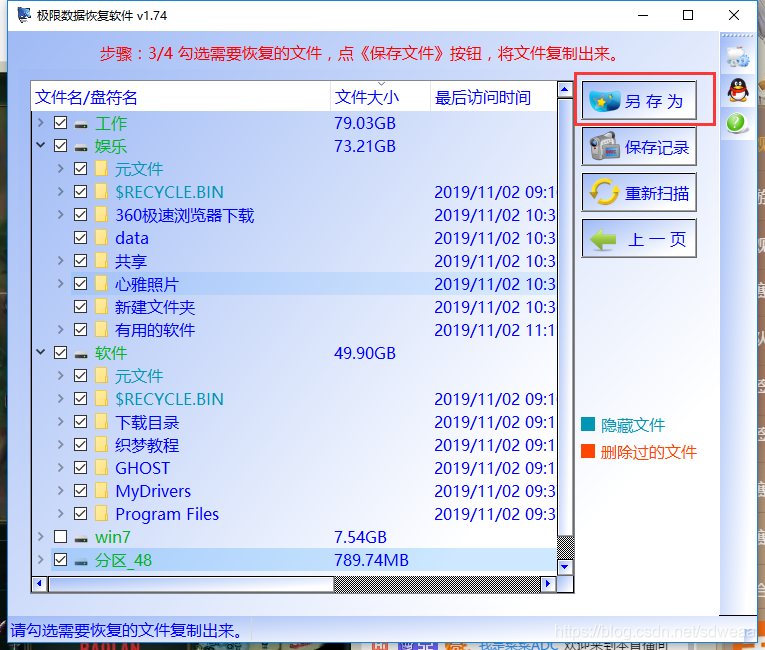Screen dimensions: 765x650
Task: Click the 保存记录 button
Action: 639,146
